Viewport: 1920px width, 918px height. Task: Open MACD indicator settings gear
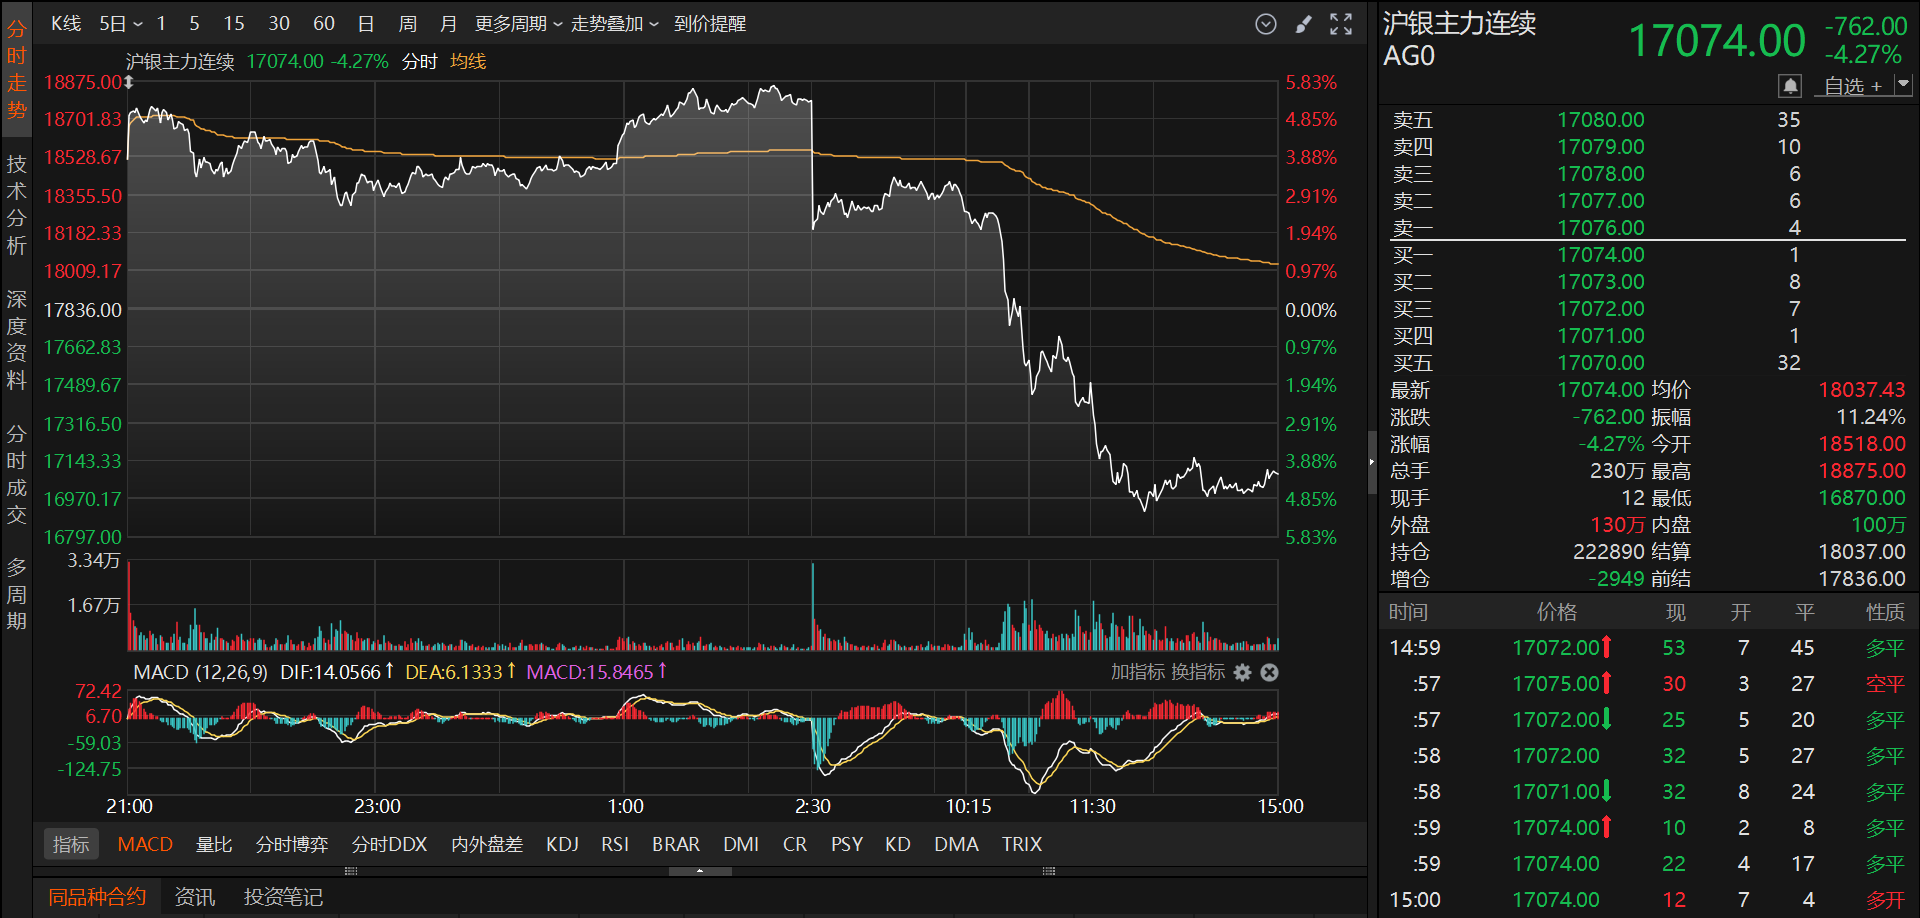(x=1243, y=672)
